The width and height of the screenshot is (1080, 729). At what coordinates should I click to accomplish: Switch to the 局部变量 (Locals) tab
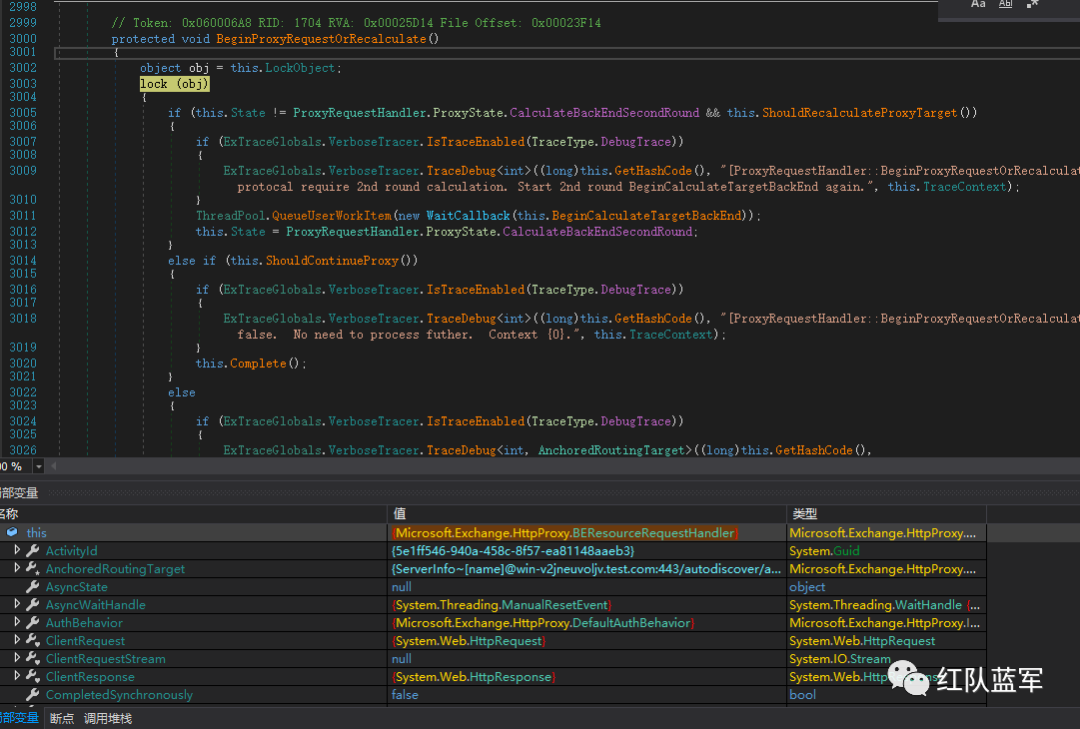19,718
